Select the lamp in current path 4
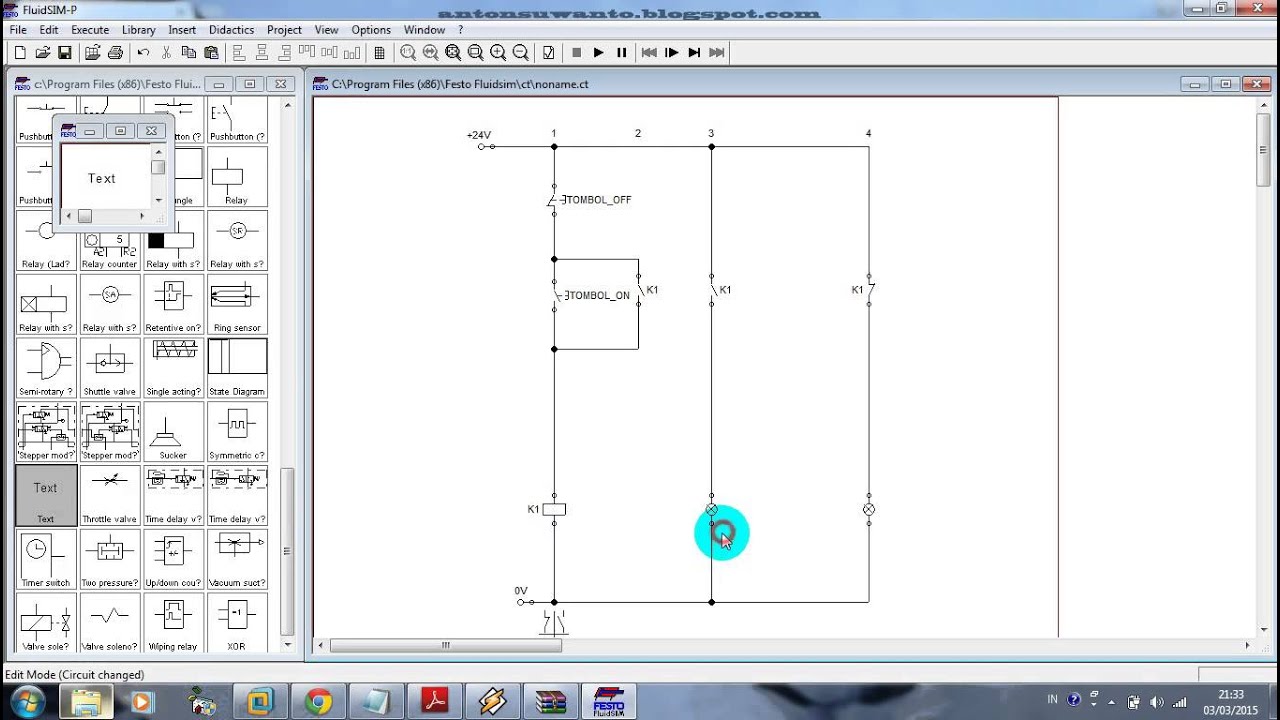 click(x=869, y=509)
